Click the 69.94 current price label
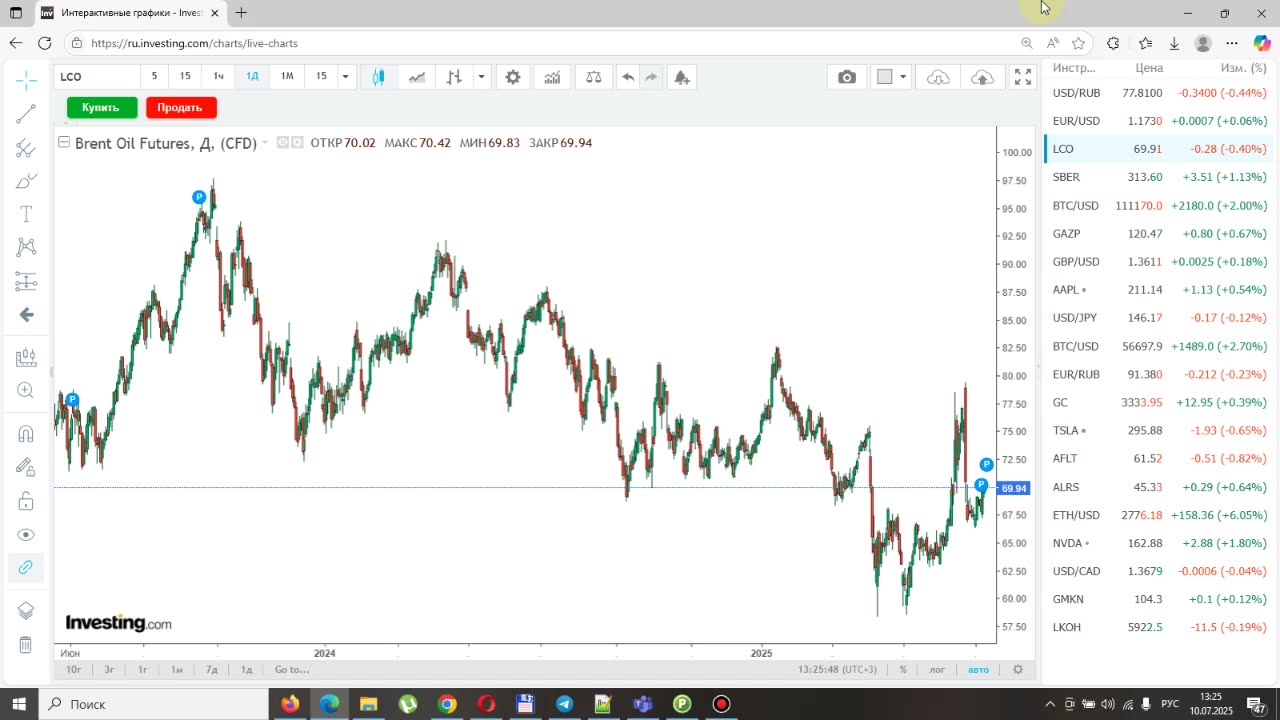 tap(1014, 489)
